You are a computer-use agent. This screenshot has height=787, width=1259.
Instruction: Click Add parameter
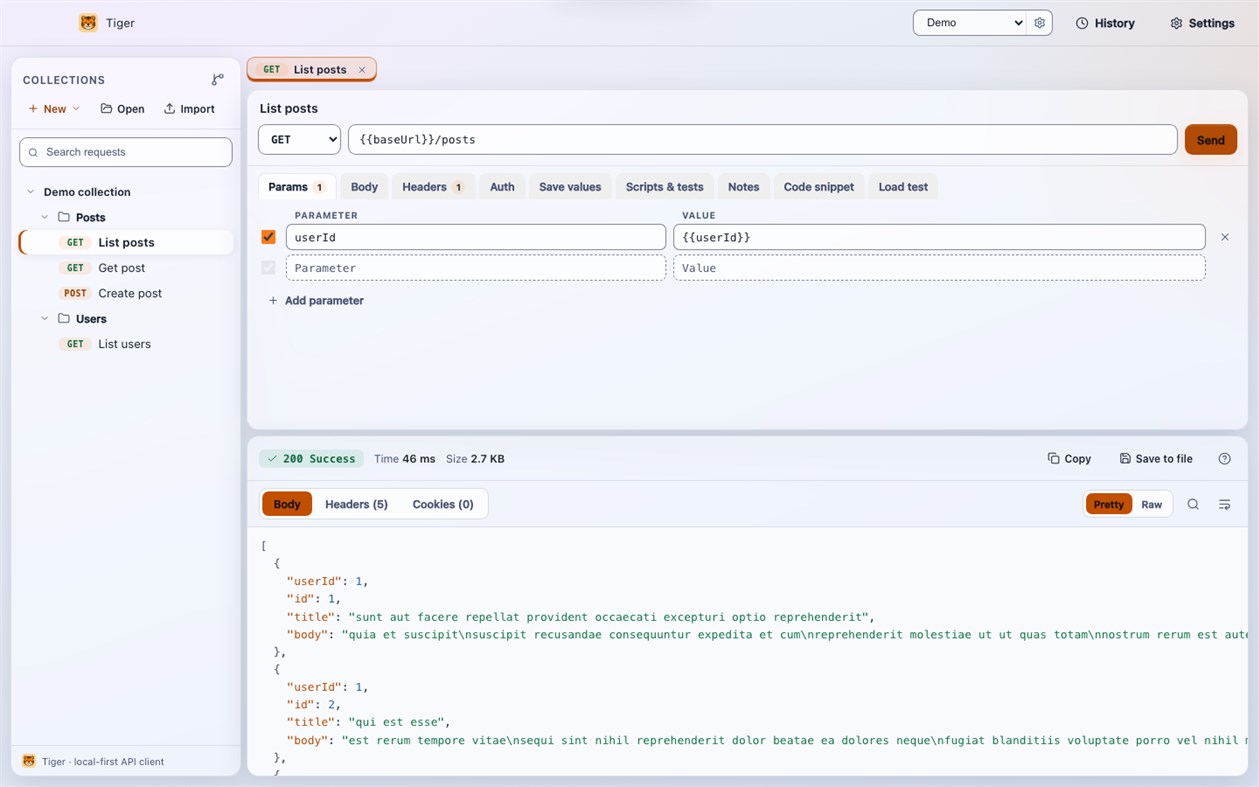316,301
